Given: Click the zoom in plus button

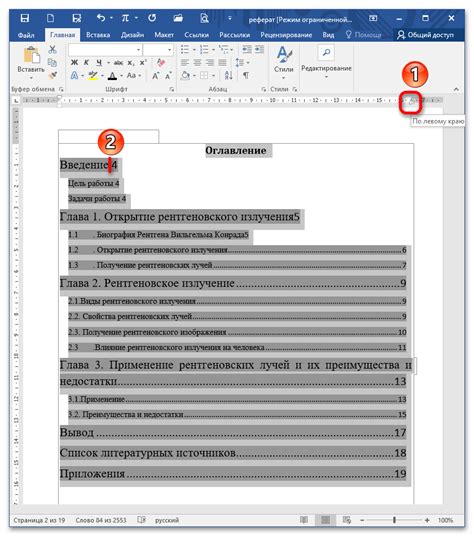Looking at the screenshot, I should point(427,520).
